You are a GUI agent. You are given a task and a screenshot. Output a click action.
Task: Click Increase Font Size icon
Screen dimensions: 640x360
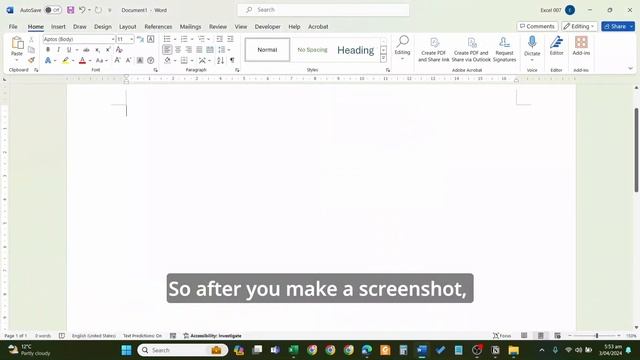118,60
